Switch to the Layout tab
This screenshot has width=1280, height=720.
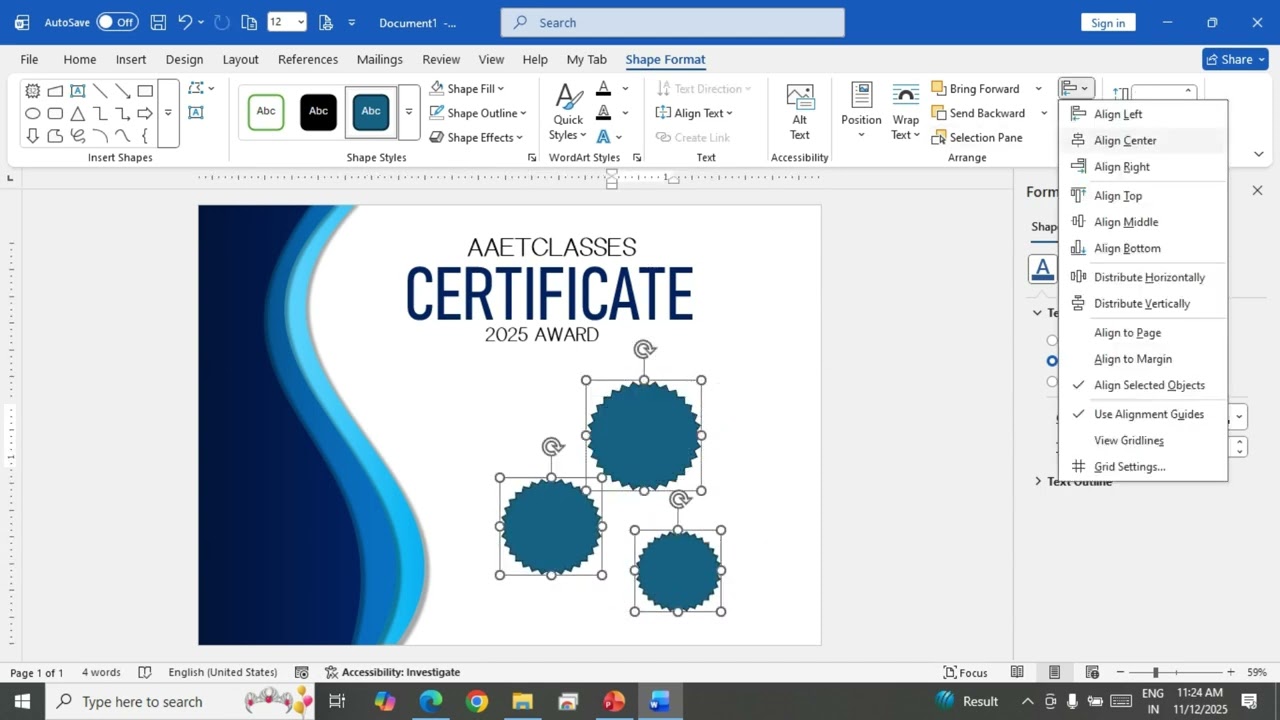(x=240, y=59)
